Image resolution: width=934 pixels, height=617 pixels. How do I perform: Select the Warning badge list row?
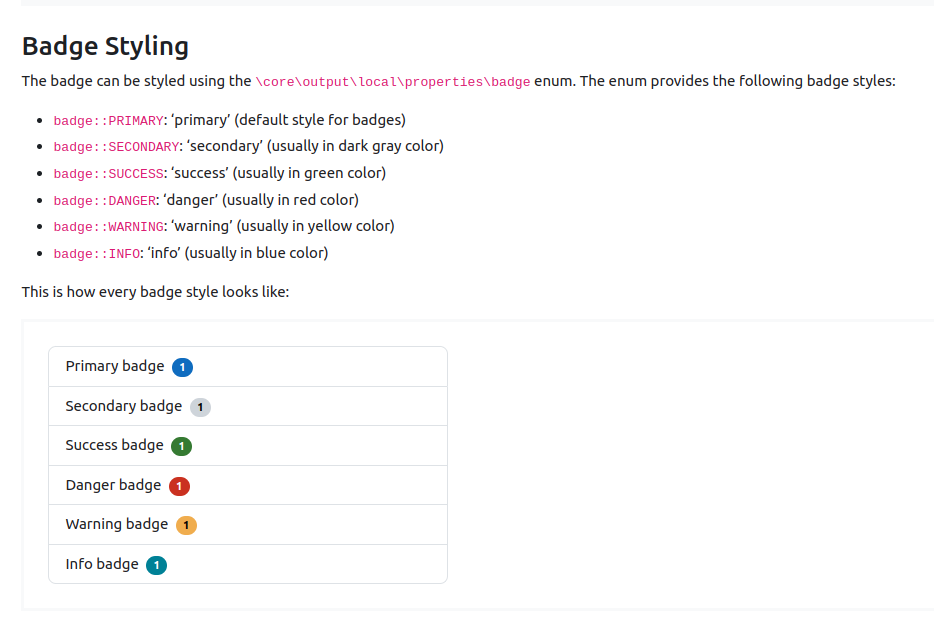pos(248,525)
